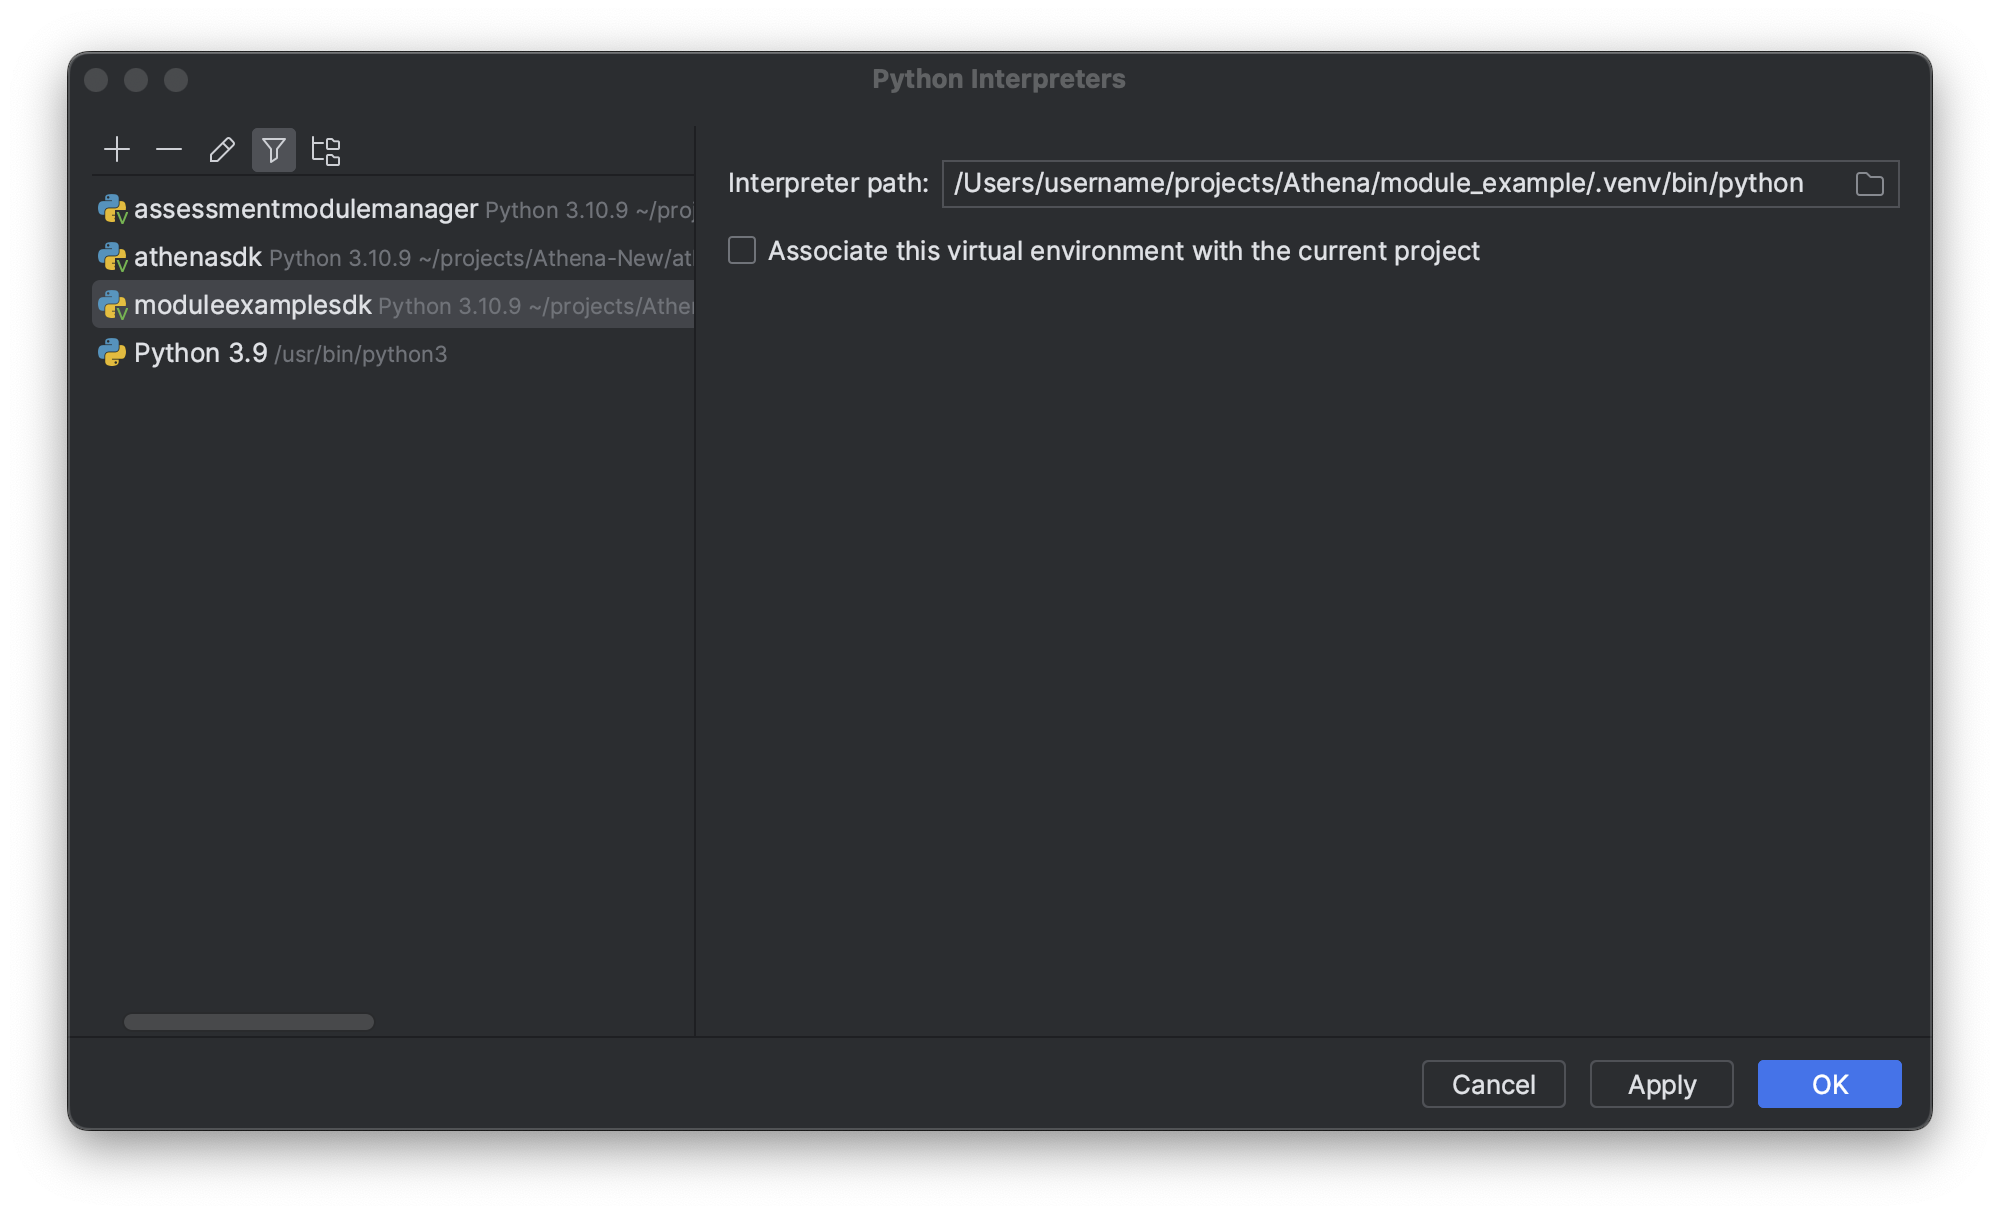Enable associating the virtual environment with current project

coord(741,251)
